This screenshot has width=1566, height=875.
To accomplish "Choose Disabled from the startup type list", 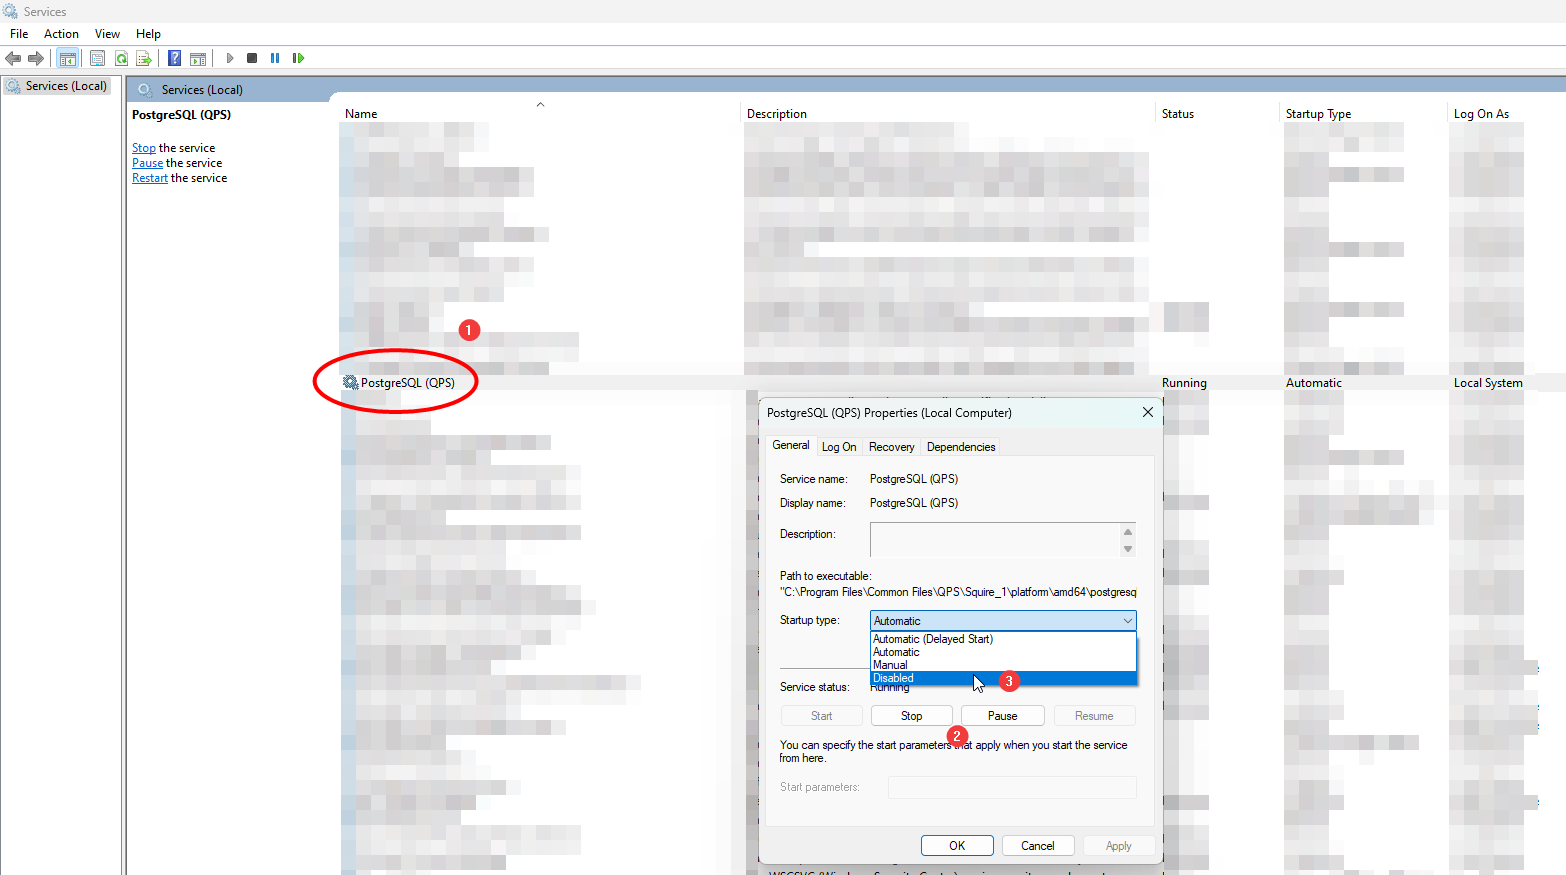I will pos(1003,678).
